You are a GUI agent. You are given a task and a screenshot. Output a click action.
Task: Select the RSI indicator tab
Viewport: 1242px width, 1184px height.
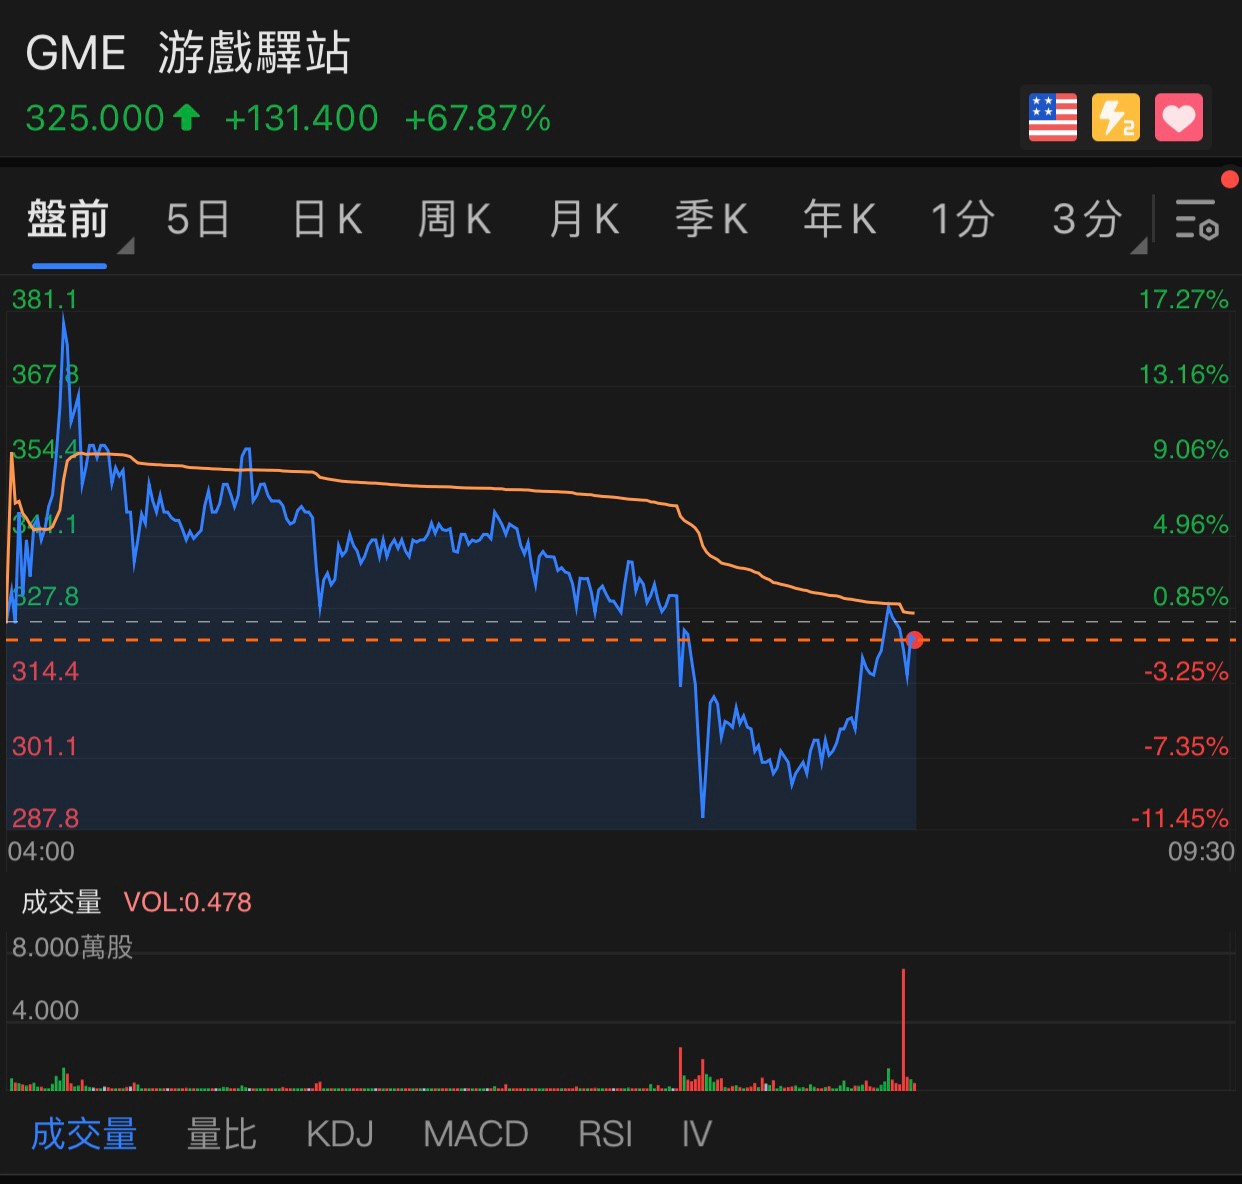point(605,1134)
